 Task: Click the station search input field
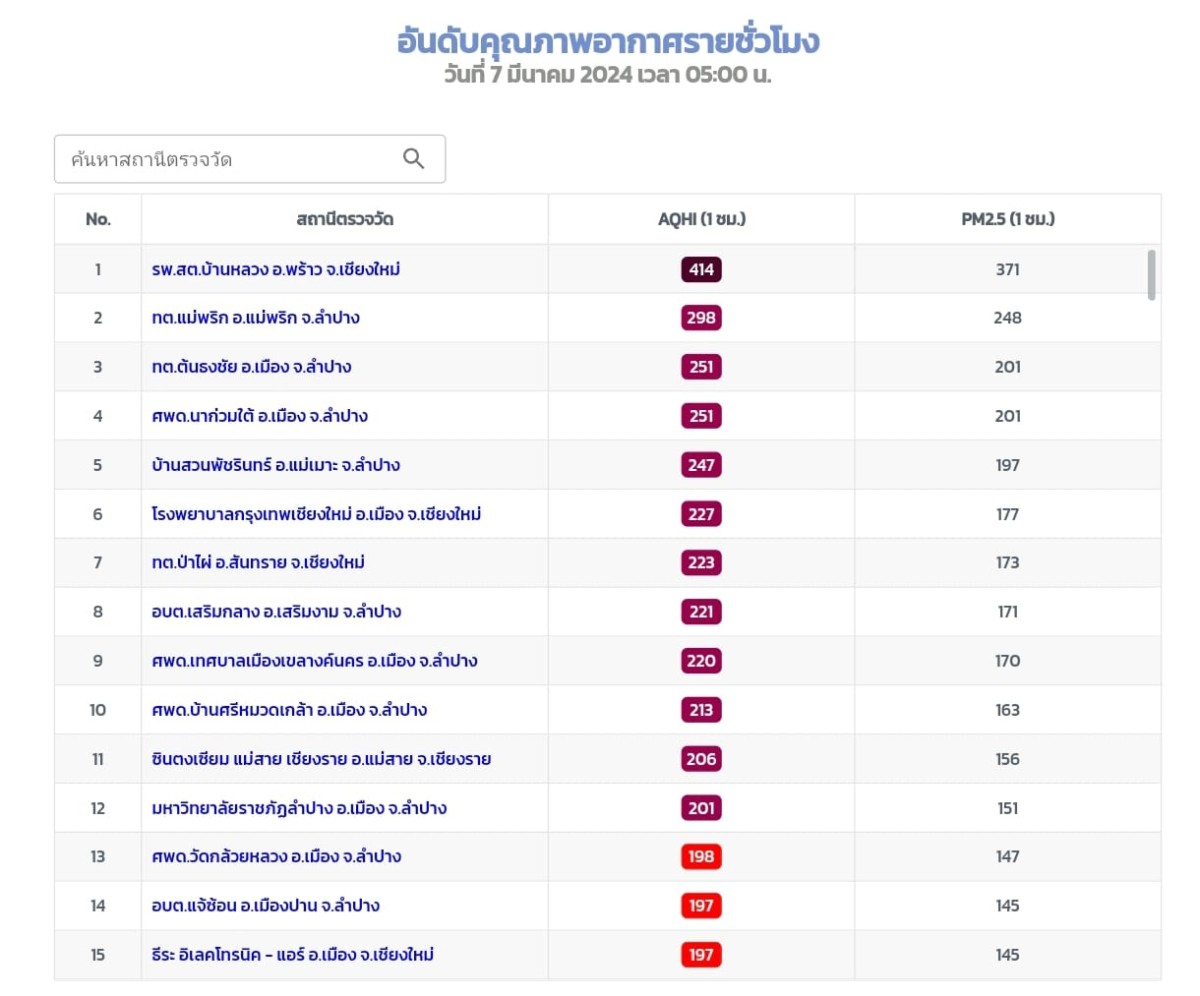(x=230, y=159)
